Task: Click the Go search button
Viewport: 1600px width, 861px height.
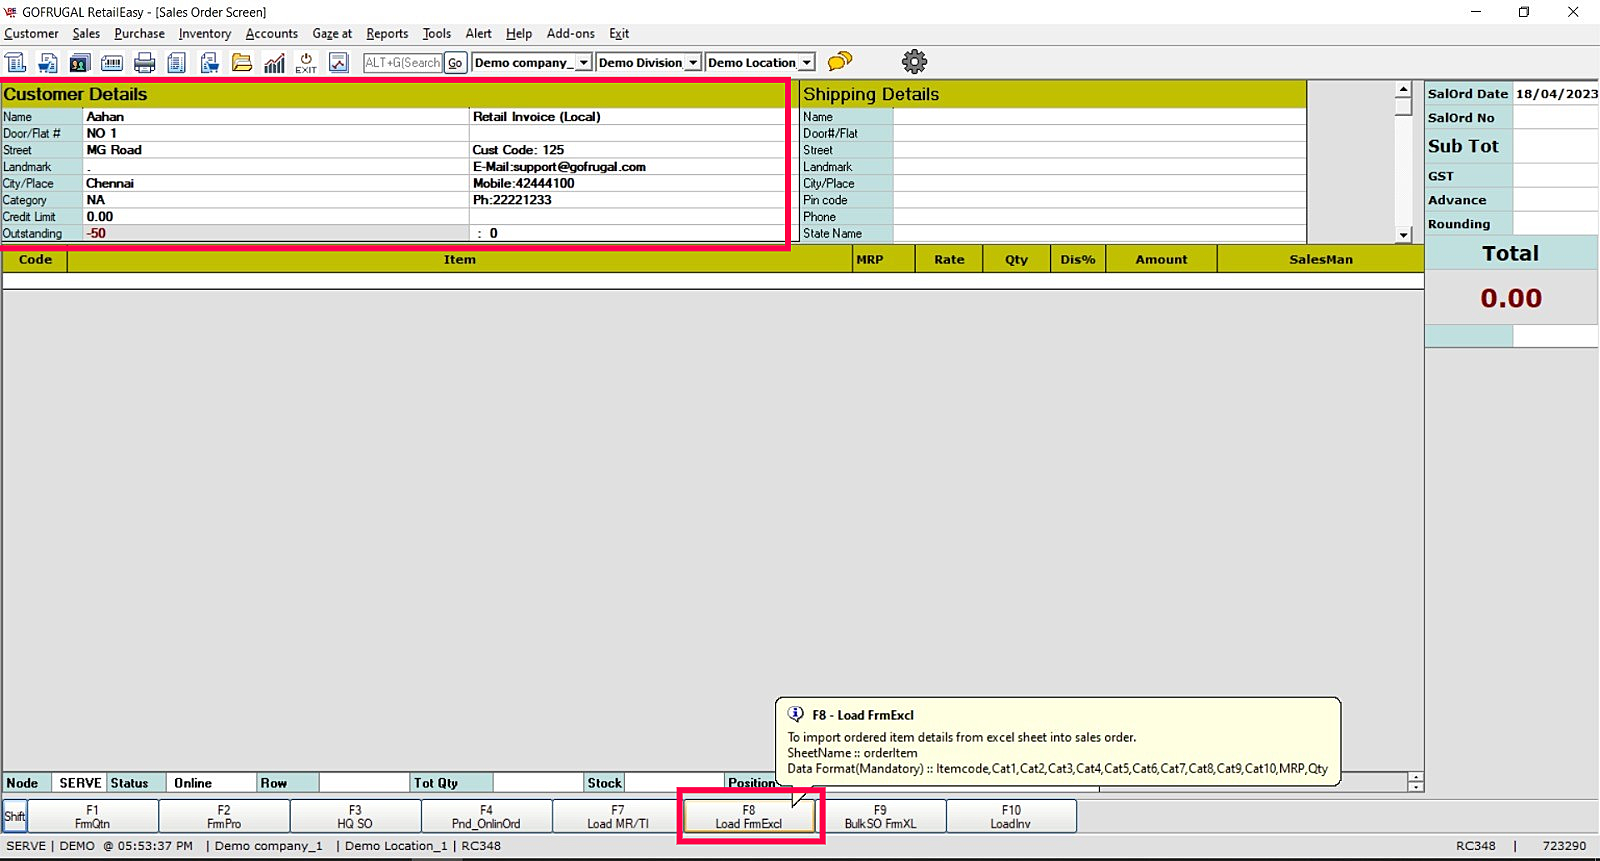Action: pyautogui.click(x=455, y=62)
